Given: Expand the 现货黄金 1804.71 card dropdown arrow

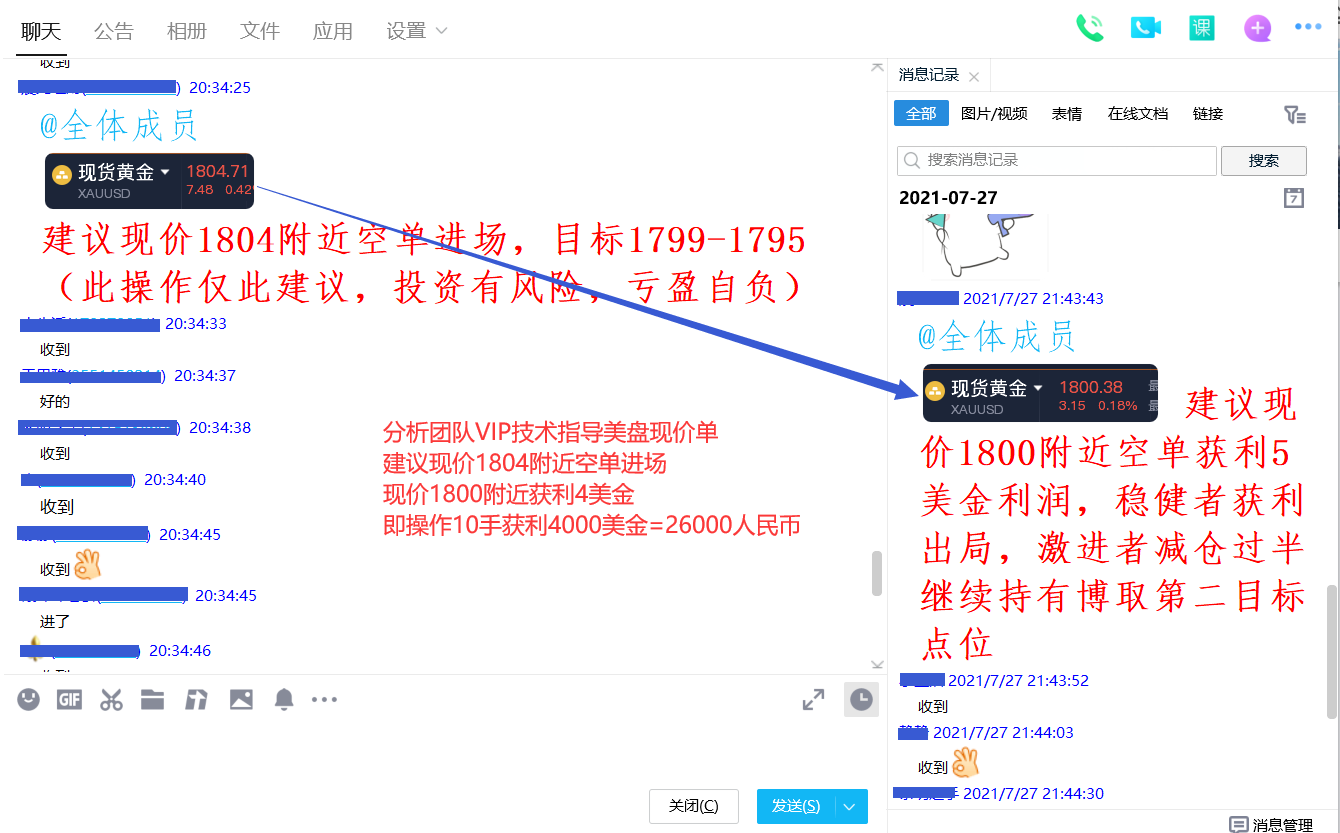Looking at the screenshot, I should click(x=165, y=172).
